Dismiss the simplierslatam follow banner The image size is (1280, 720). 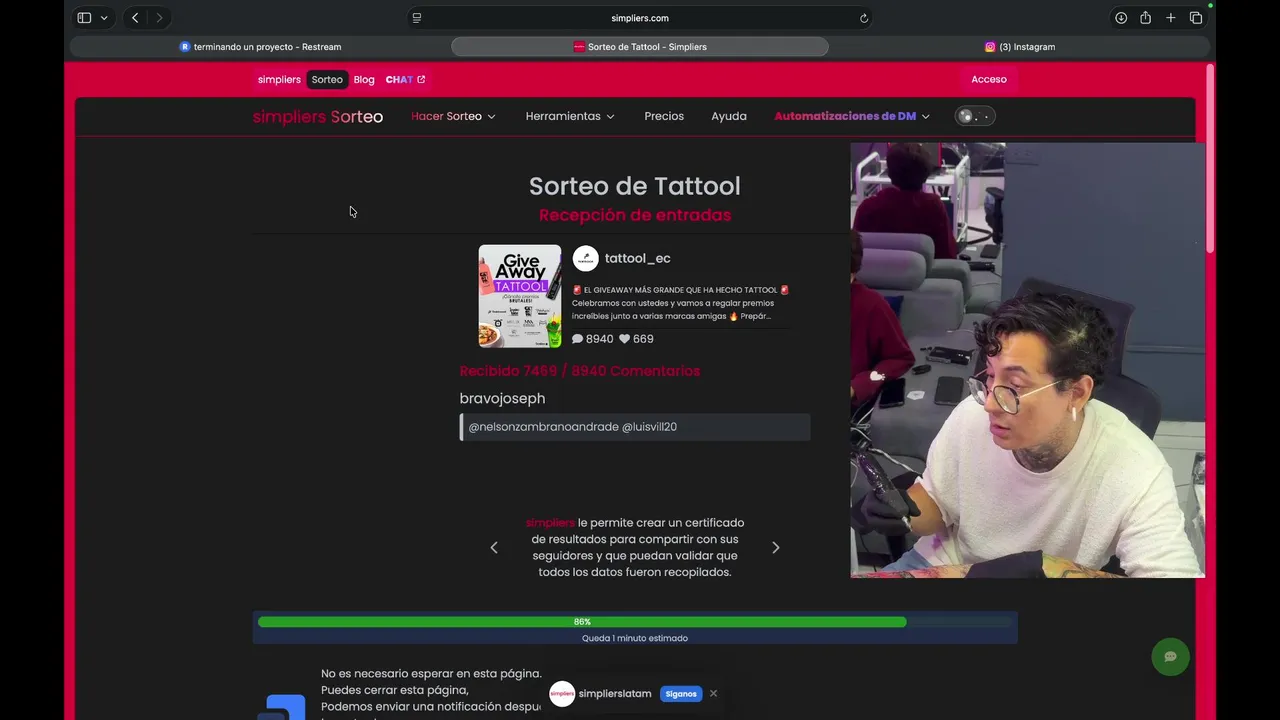[x=713, y=694]
